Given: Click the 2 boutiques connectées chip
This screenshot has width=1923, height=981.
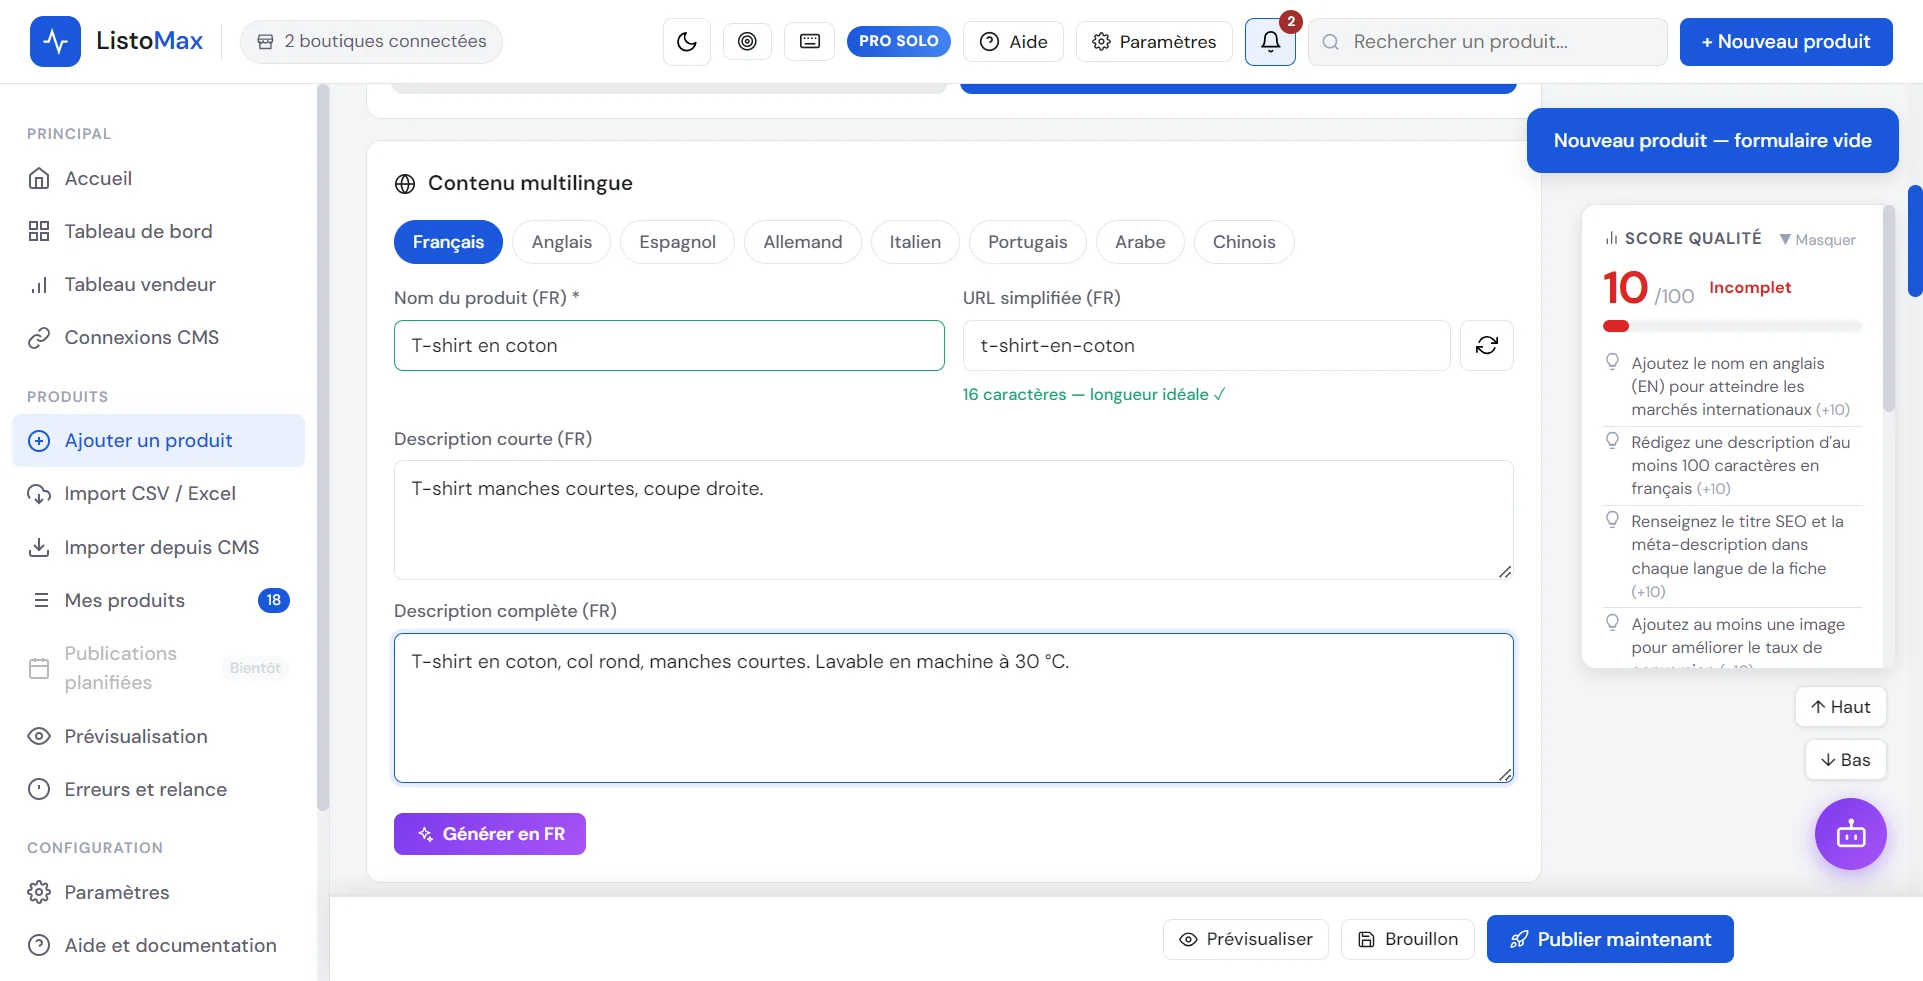Looking at the screenshot, I should 371,41.
